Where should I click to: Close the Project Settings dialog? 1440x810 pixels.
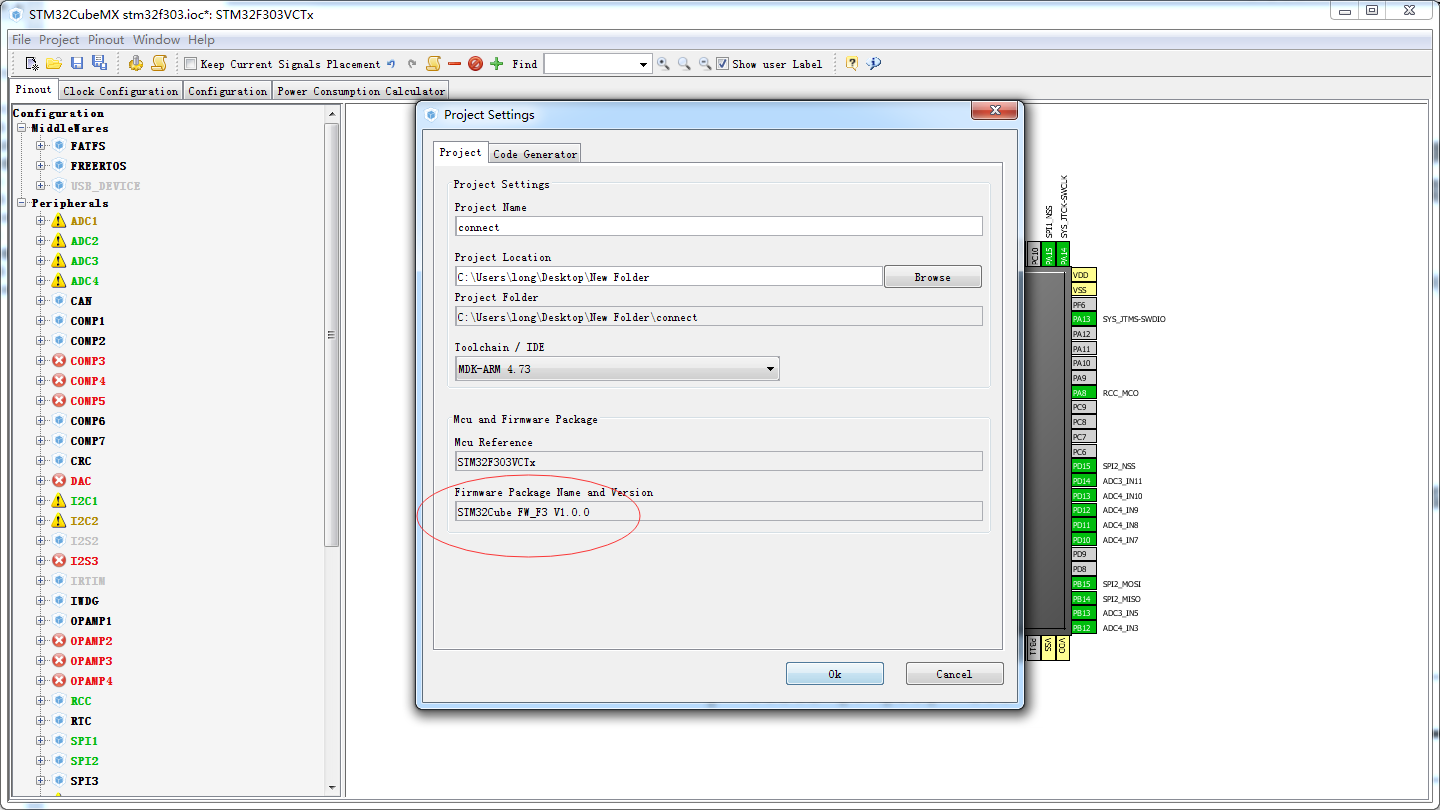(x=993, y=111)
